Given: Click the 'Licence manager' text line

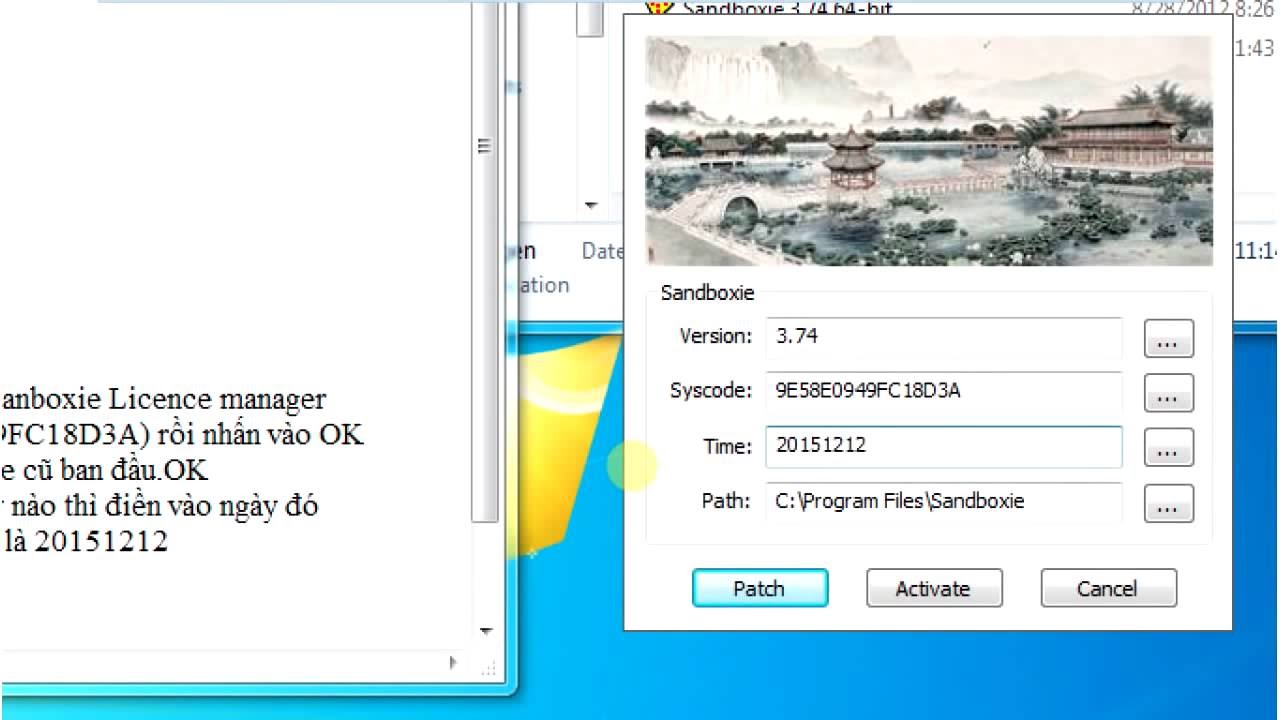Looking at the screenshot, I should [x=163, y=399].
